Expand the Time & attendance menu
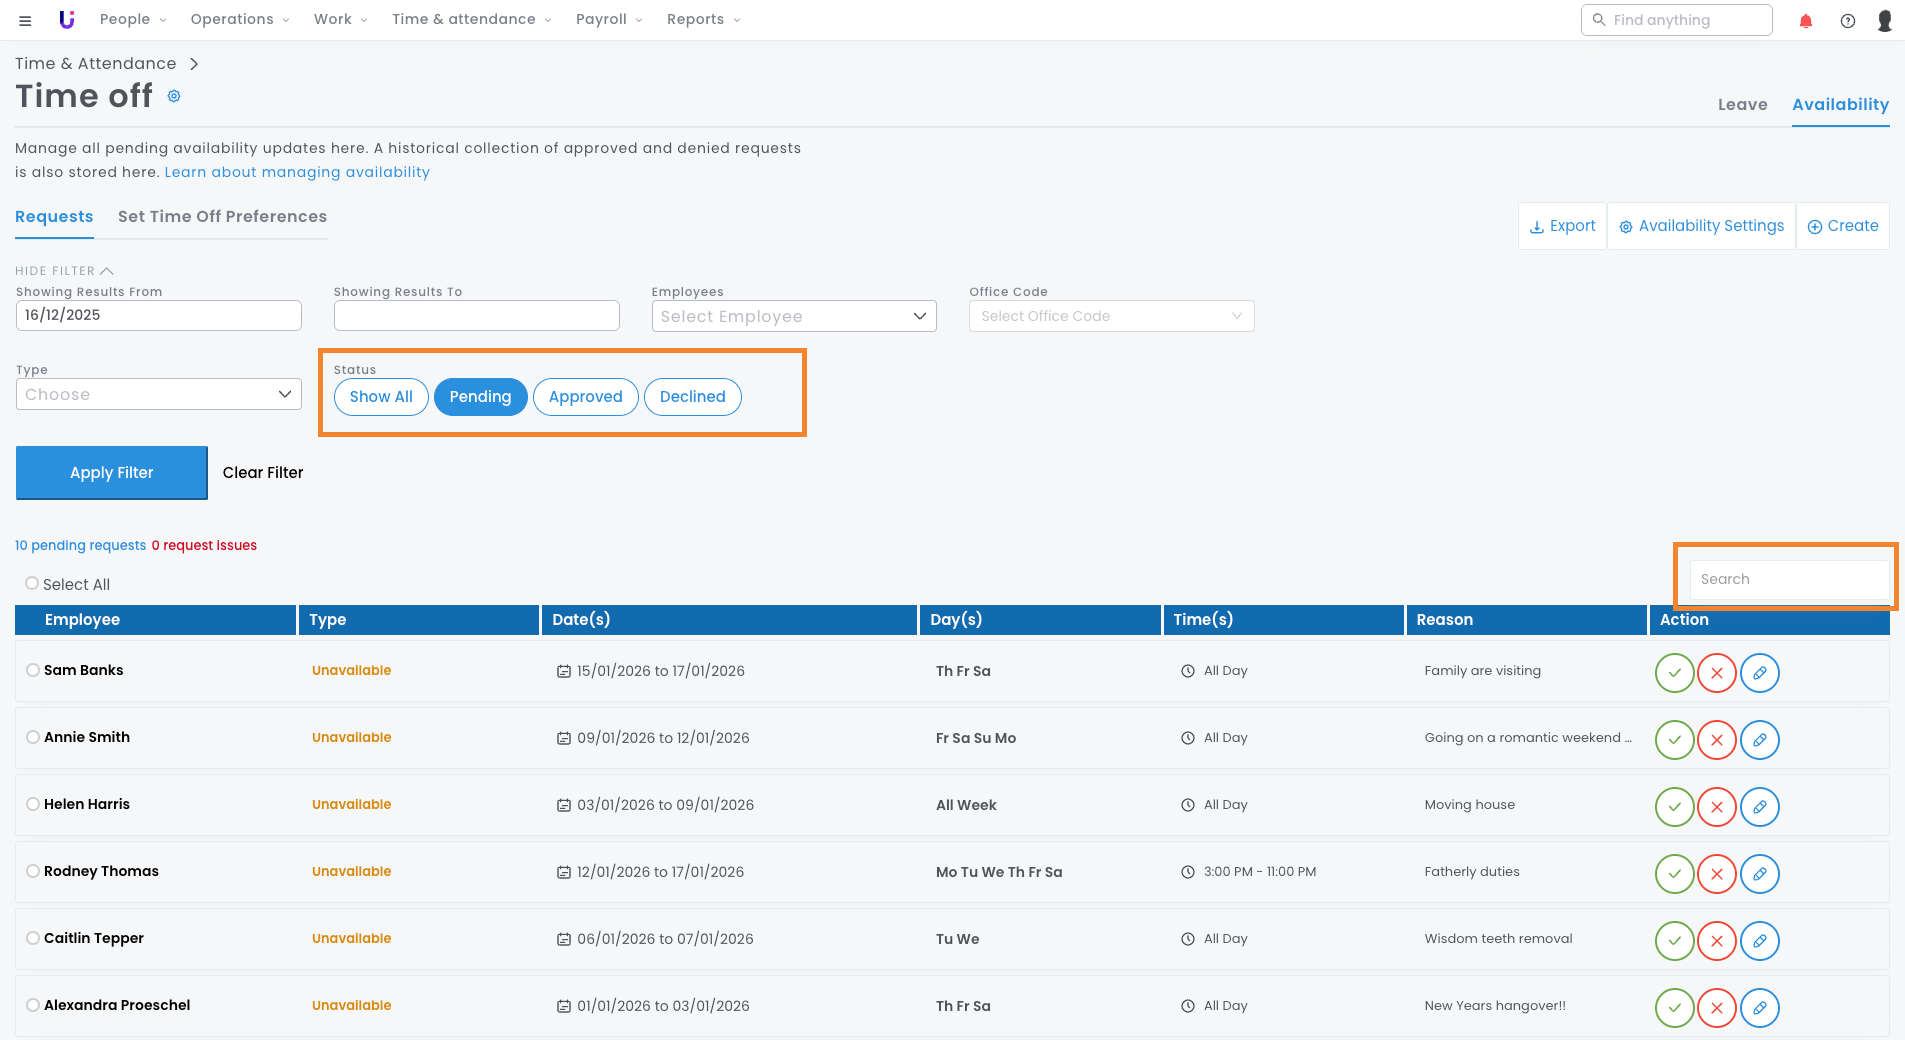This screenshot has width=1905, height=1040. click(x=472, y=20)
